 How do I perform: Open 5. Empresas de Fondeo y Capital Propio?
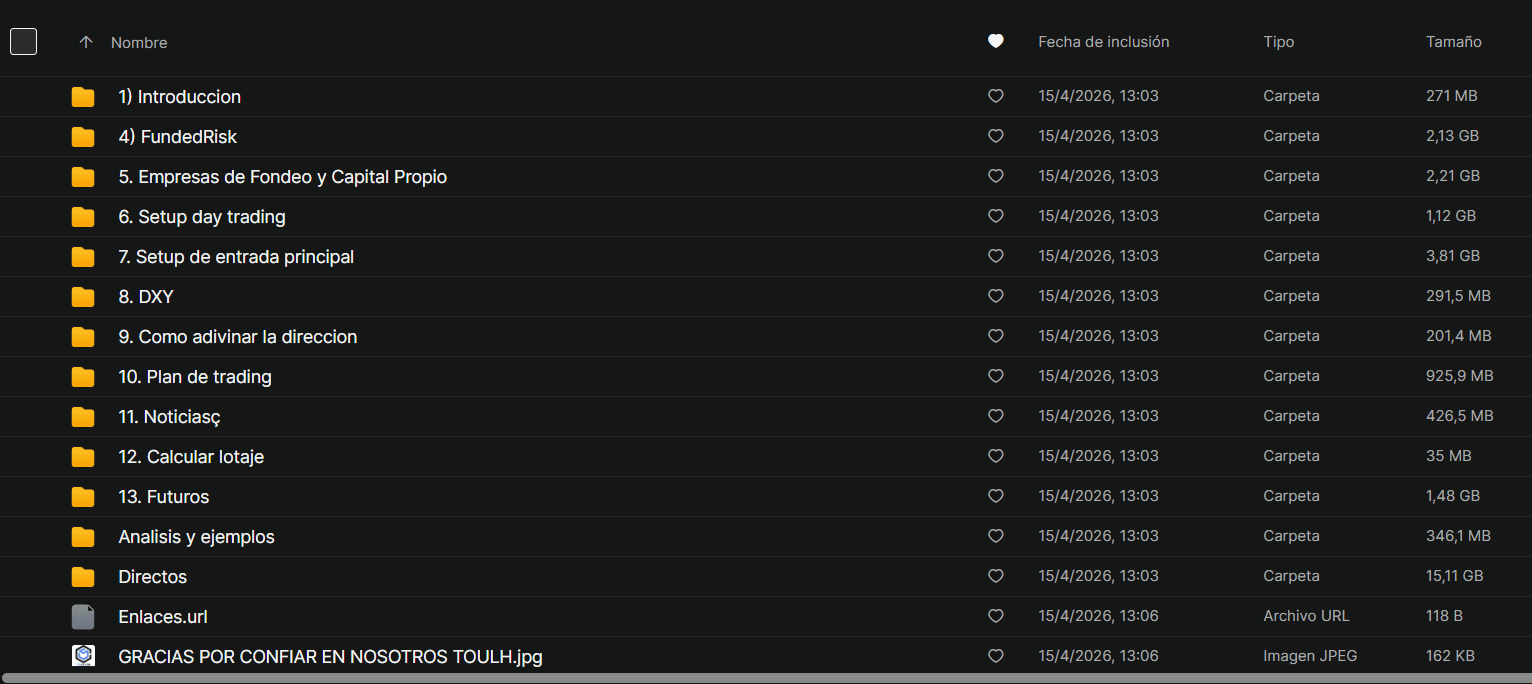[282, 177]
